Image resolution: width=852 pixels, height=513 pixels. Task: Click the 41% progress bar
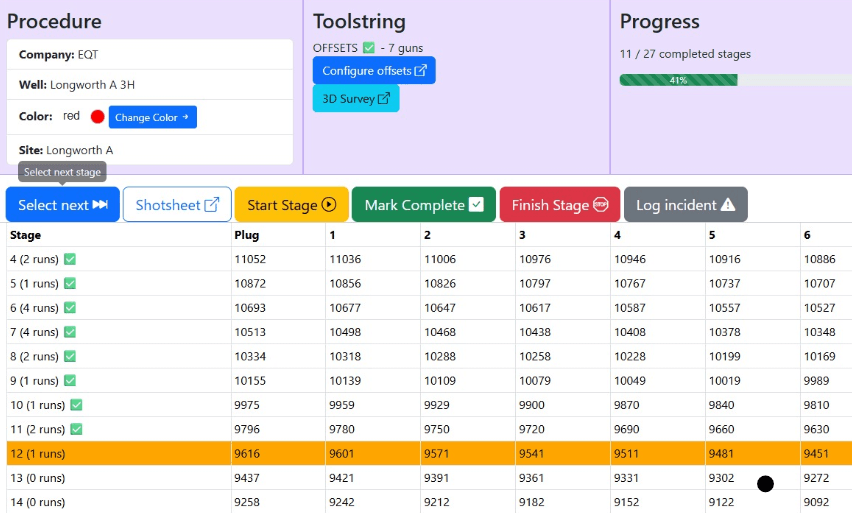coord(679,80)
